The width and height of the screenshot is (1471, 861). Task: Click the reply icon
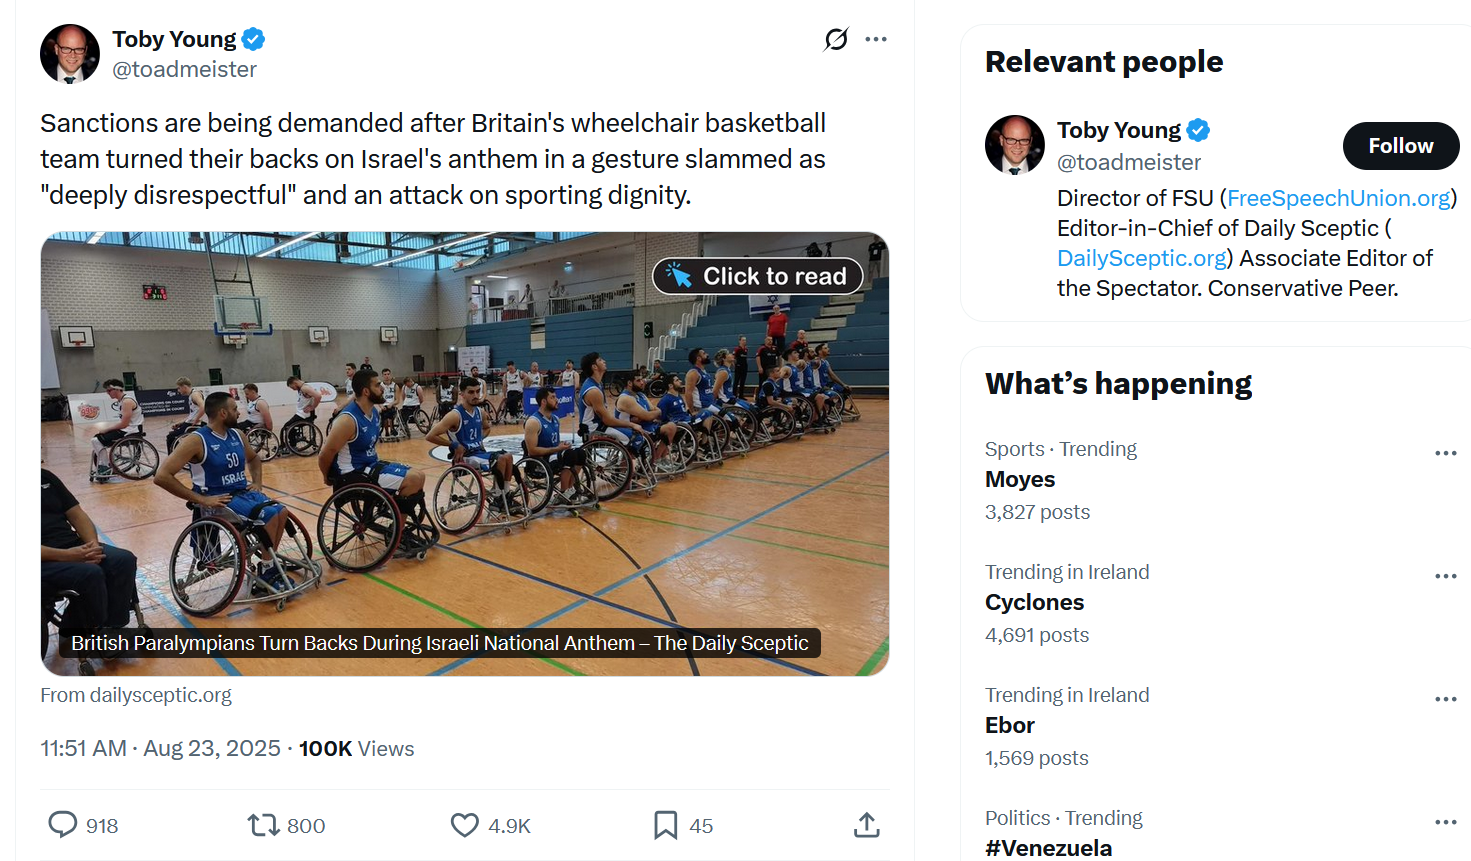click(63, 825)
